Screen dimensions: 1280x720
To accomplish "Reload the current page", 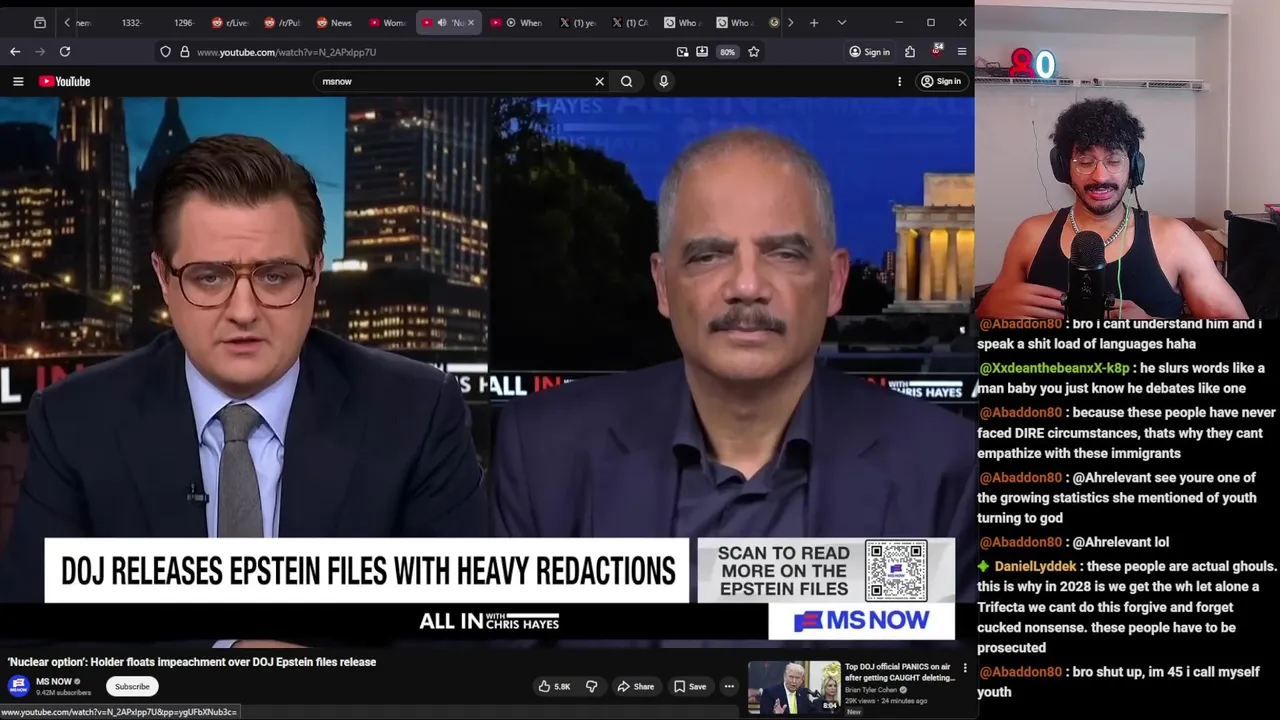I will (65, 51).
